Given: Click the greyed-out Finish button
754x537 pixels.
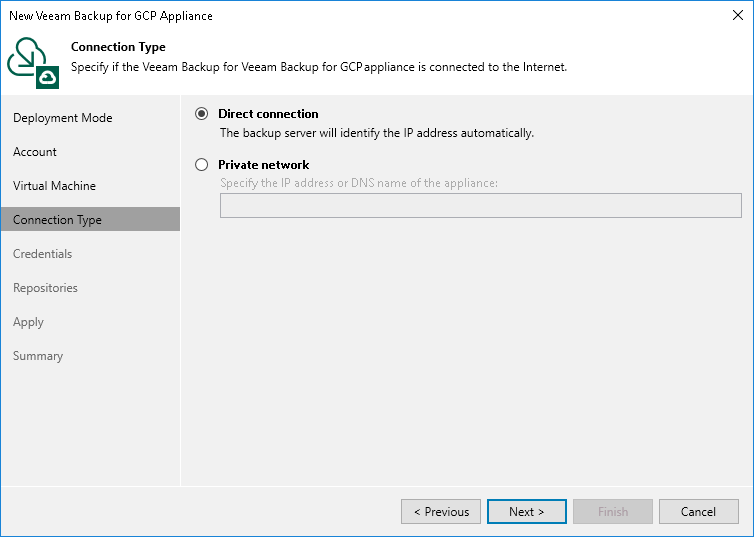Looking at the screenshot, I should click(x=613, y=512).
